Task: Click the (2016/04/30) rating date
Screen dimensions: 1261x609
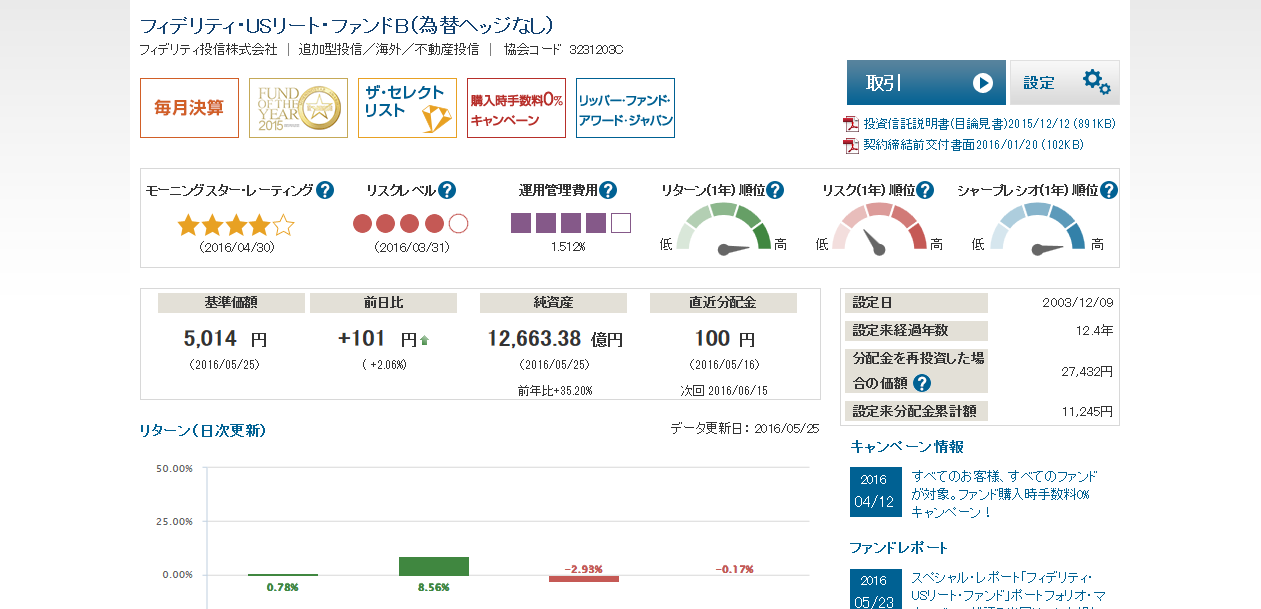Action: click(x=237, y=246)
